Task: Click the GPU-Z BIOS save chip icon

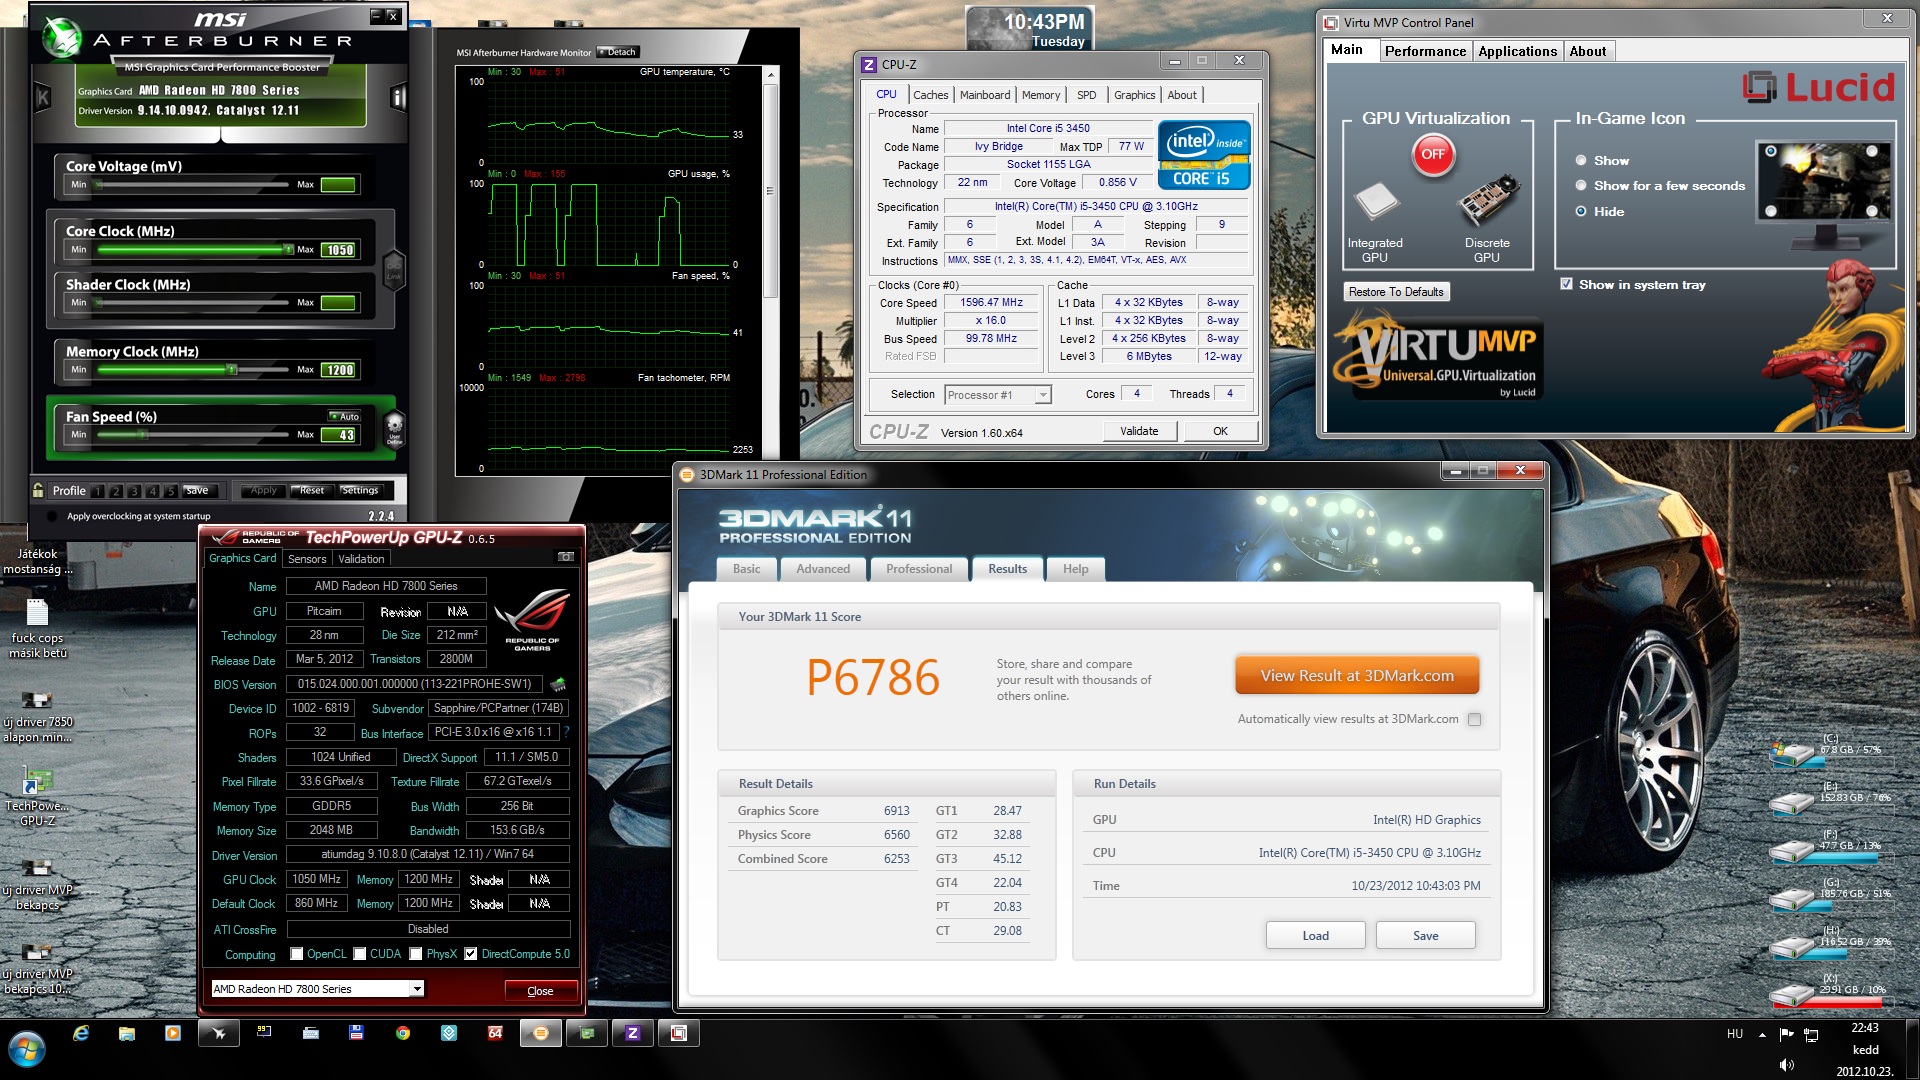Action: pos(558,684)
